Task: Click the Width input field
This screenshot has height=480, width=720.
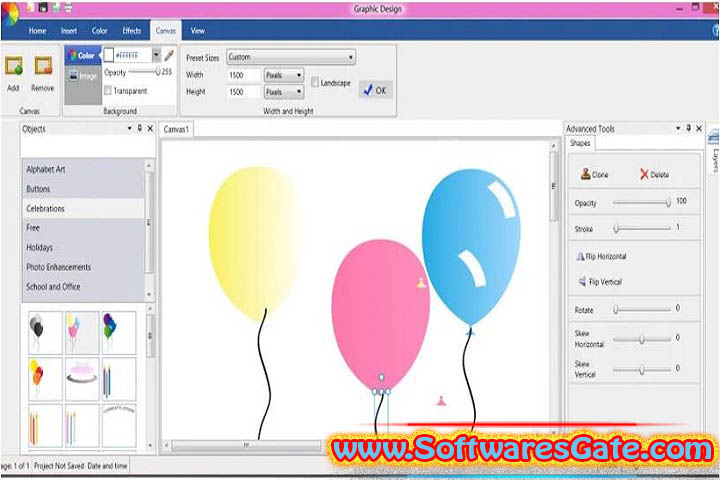Action: (x=244, y=75)
